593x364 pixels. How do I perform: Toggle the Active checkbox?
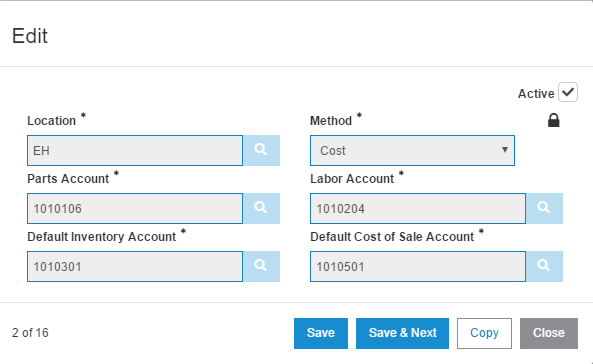(x=568, y=92)
